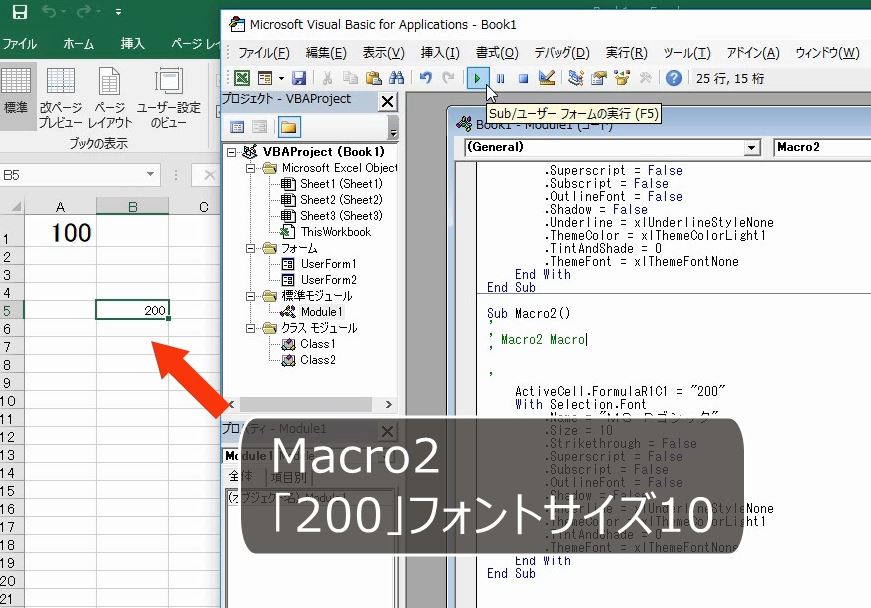
Task: Open Find with the binoculars icon
Action: pyautogui.click(x=397, y=78)
